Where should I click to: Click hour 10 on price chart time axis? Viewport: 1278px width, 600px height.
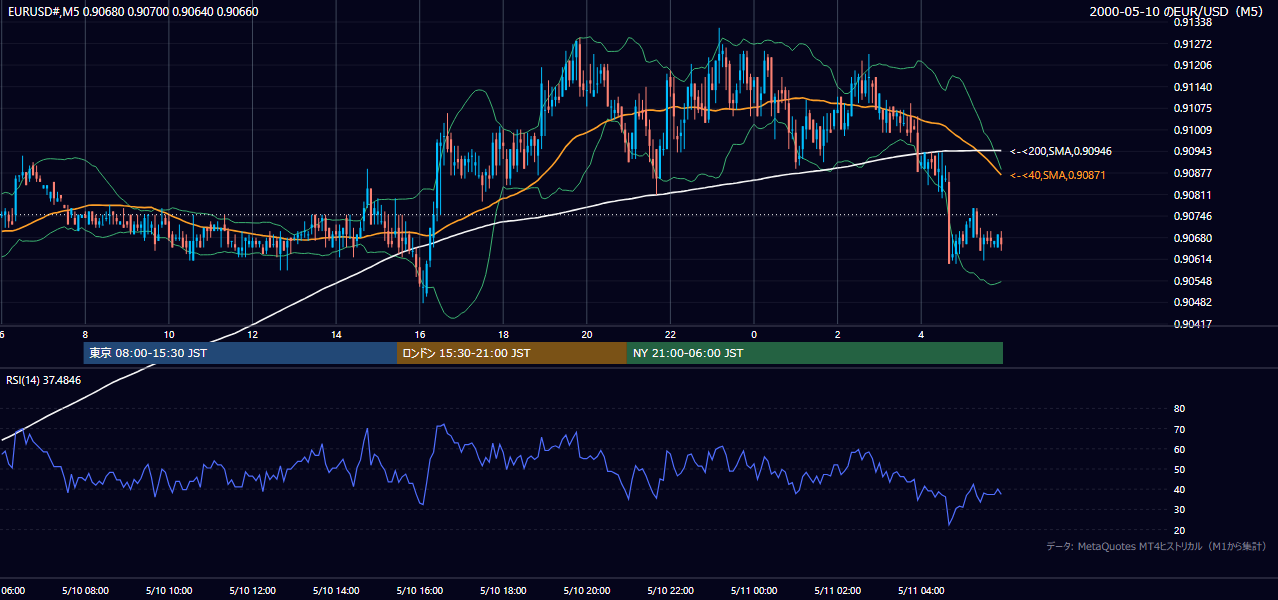[x=169, y=334]
